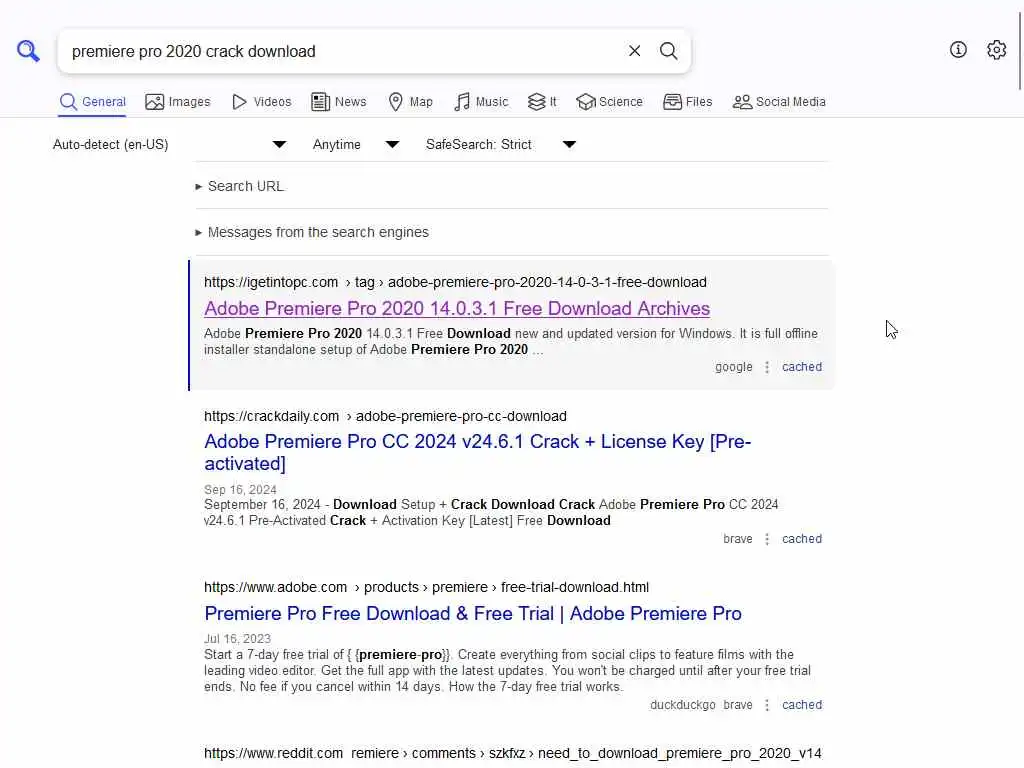Open the Auto-detect (en-US) language dropdown
The height and width of the screenshot is (768, 1024).
[169, 144]
